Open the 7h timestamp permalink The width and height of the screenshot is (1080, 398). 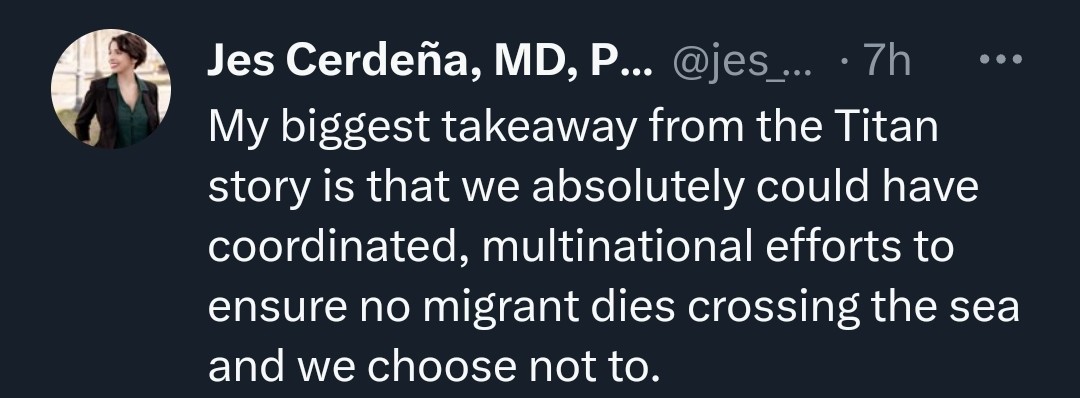887,62
